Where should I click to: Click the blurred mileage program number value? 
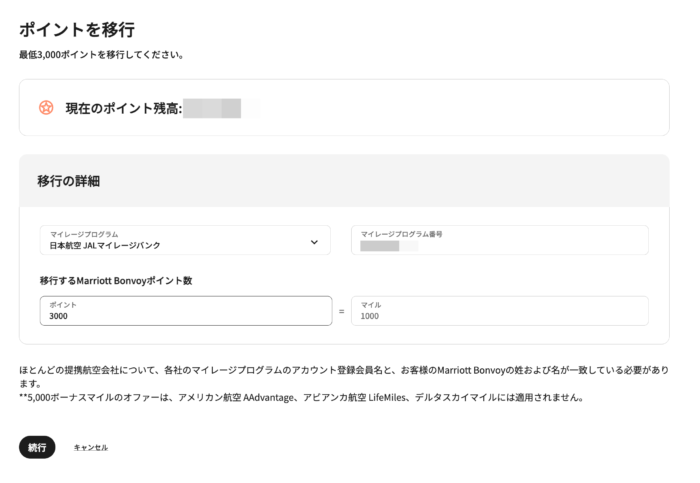(x=380, y=246)
